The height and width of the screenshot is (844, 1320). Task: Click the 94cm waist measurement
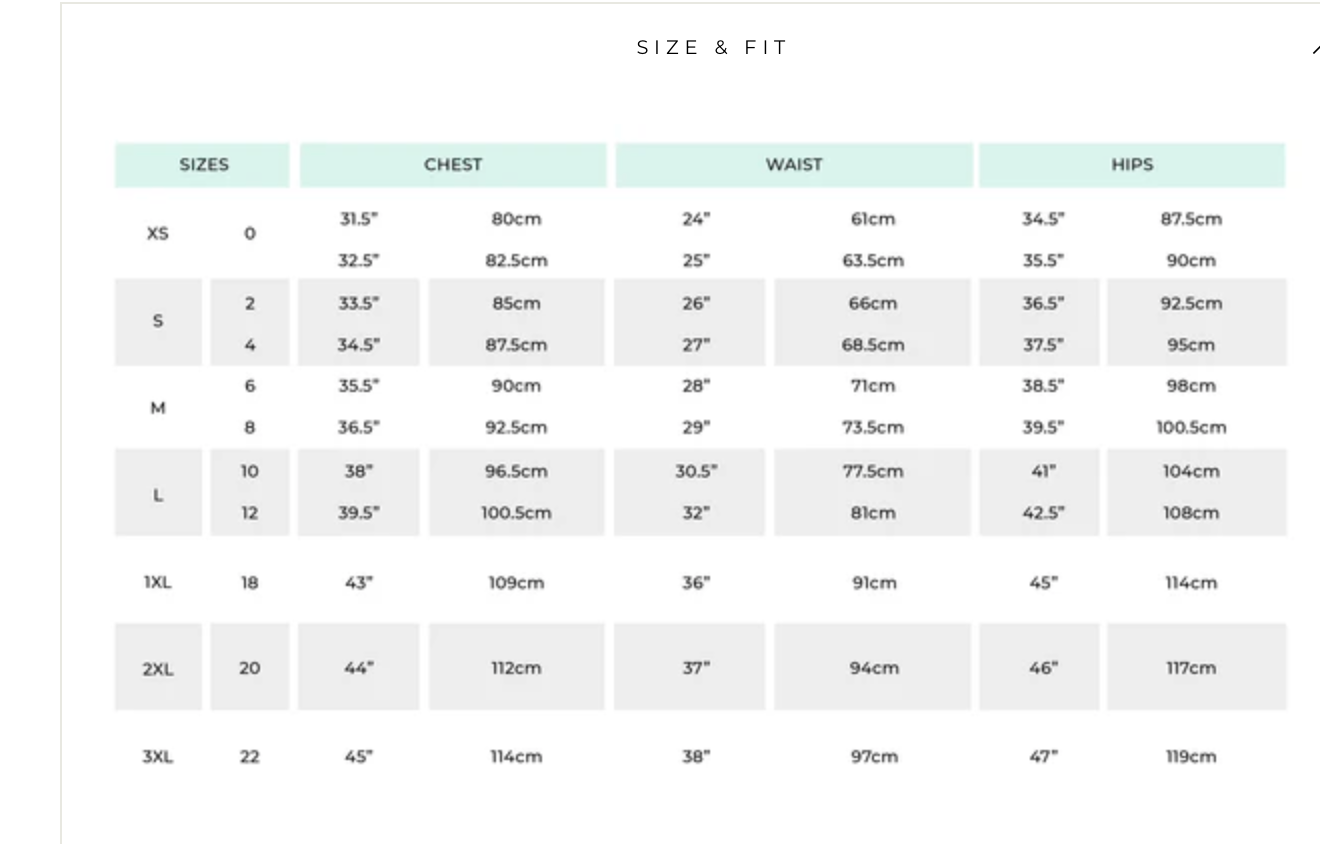(x=873, y=668)
